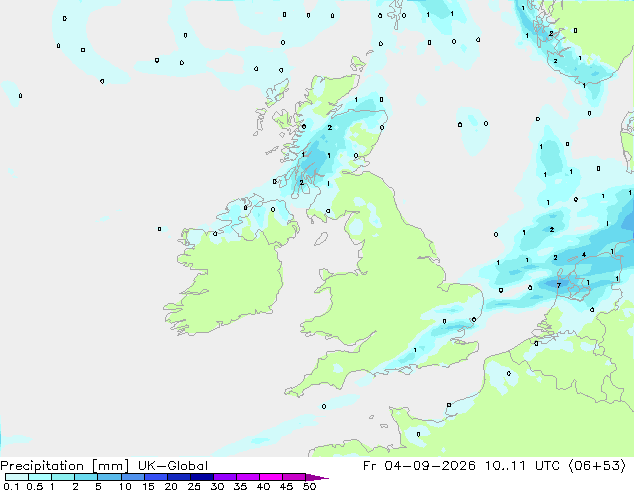Click the legend tick label 20
This screenshot has width=634, height=490.
tap(171, 486)
